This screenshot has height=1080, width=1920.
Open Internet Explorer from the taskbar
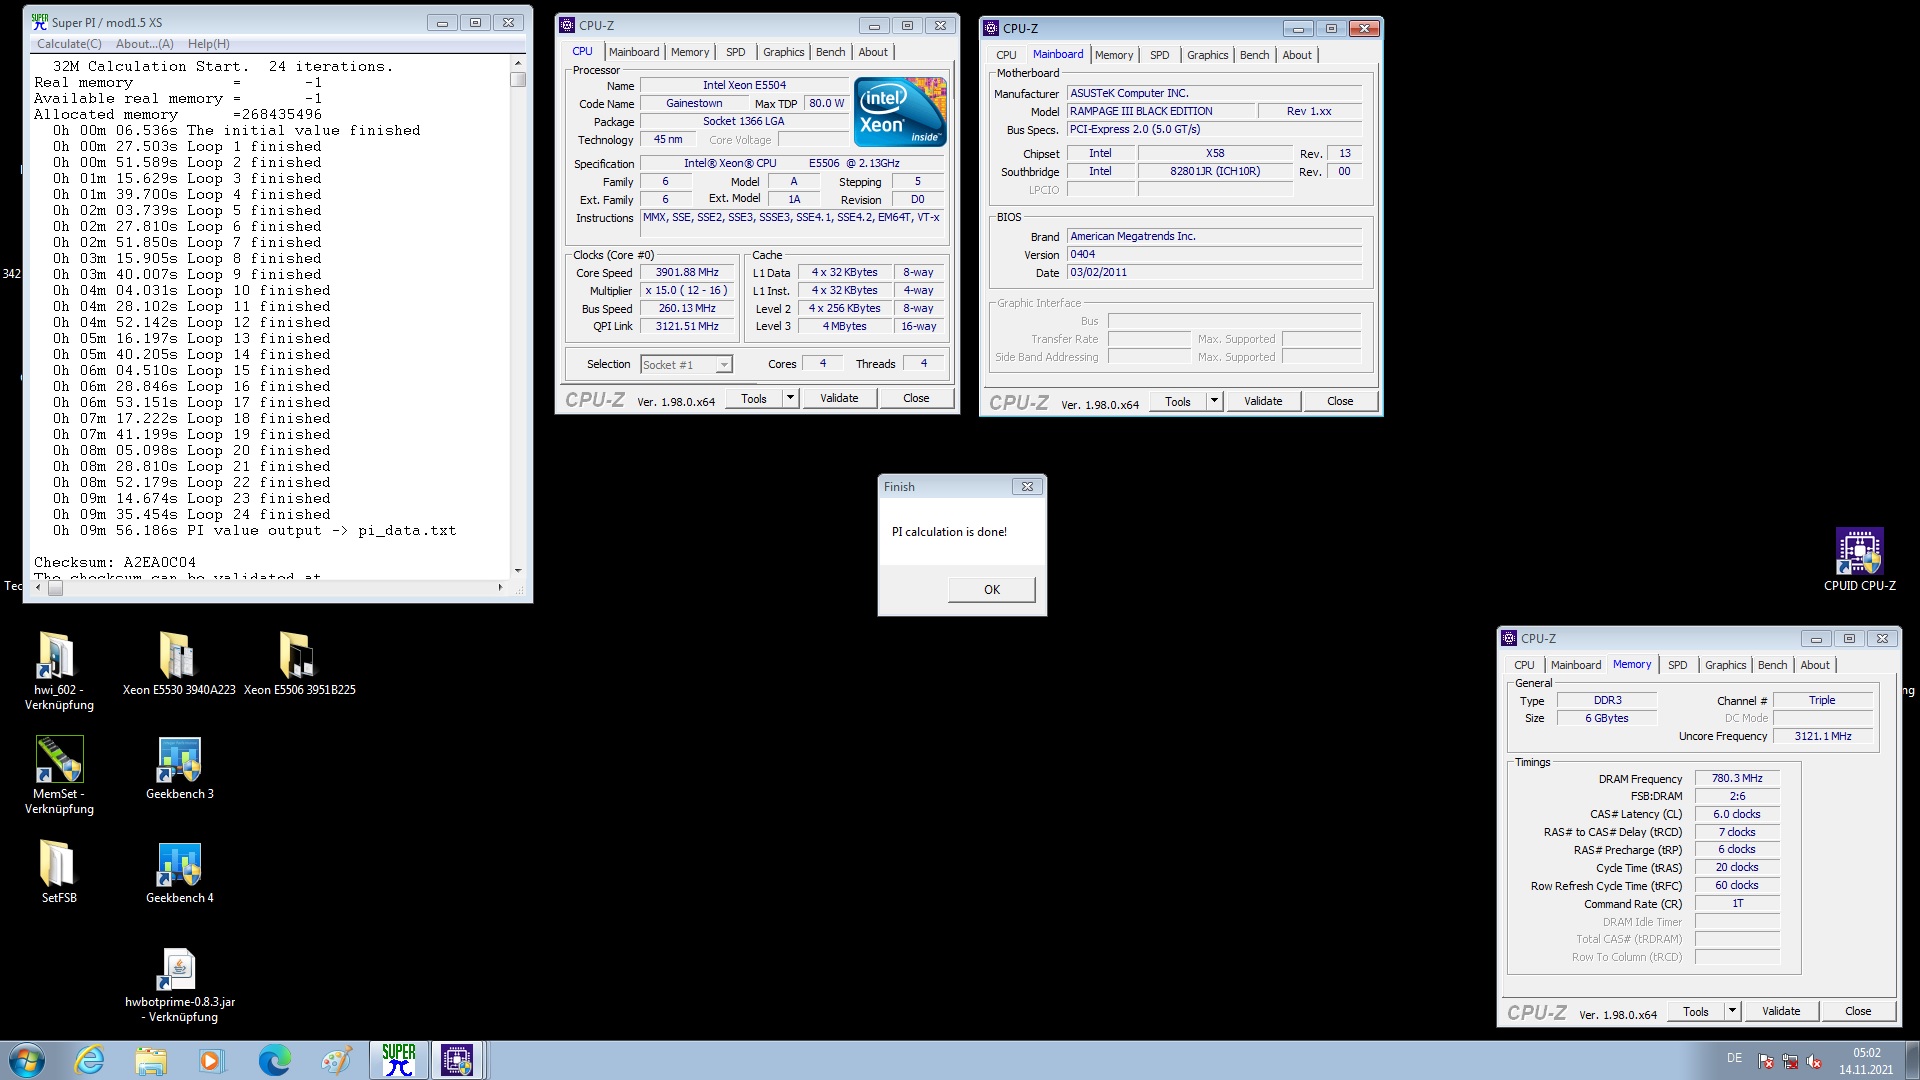point(89,1060)
